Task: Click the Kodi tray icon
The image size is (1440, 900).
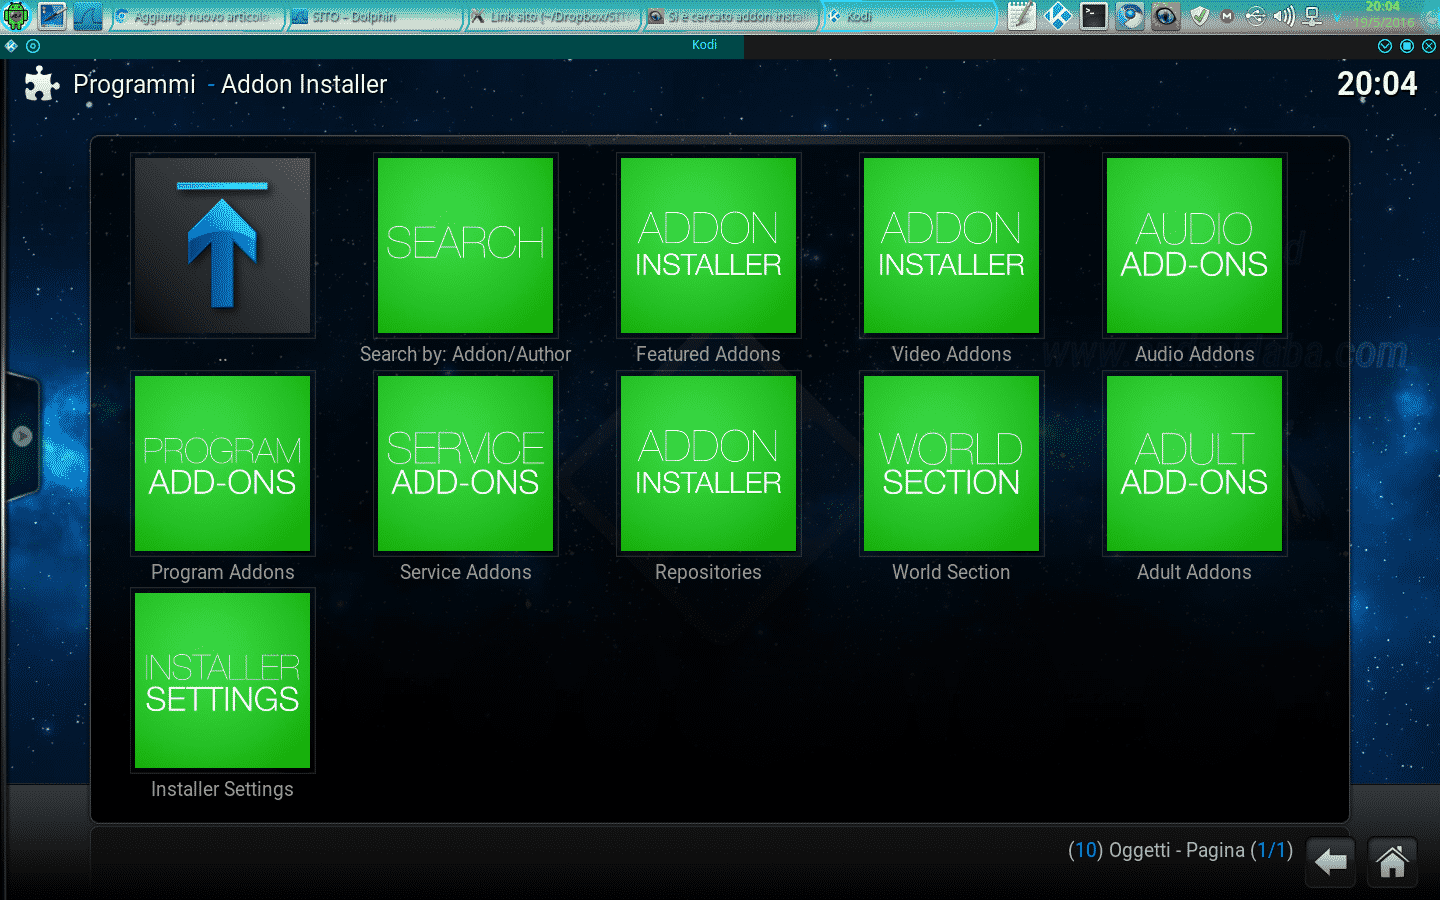Action: [x=1057, y=16]
